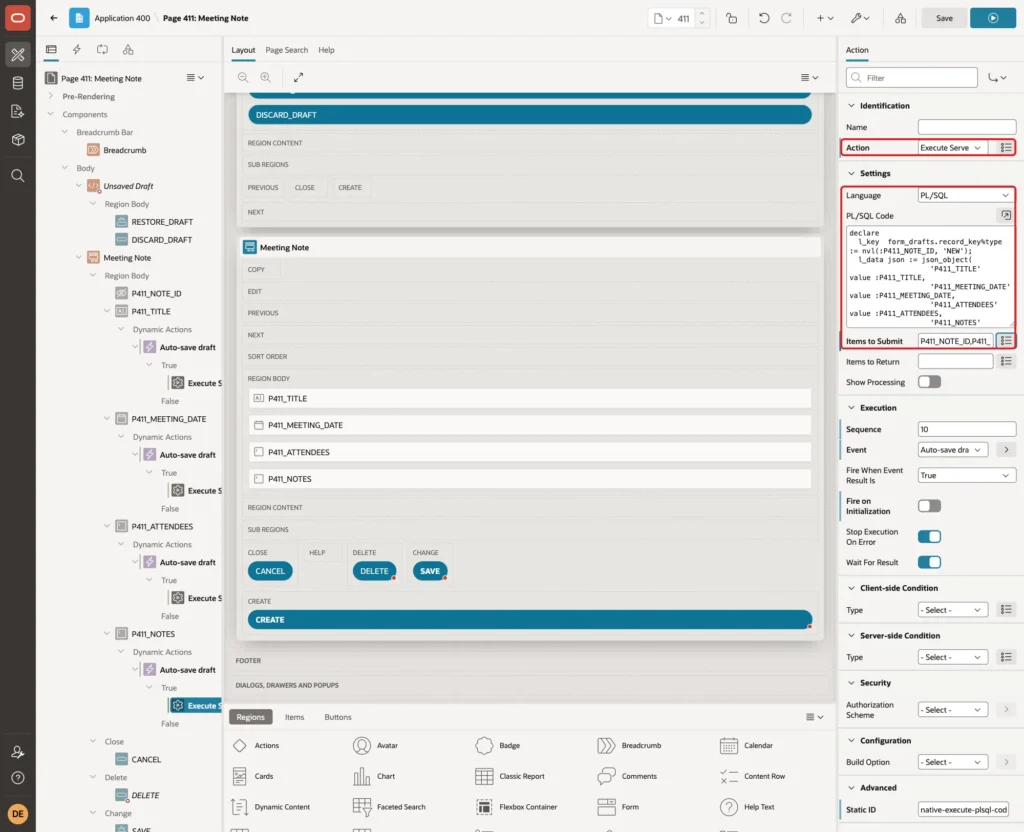Click the Save button in toolbar
The height and width of the screenshot is (832, 1024).
pos(944,18)
